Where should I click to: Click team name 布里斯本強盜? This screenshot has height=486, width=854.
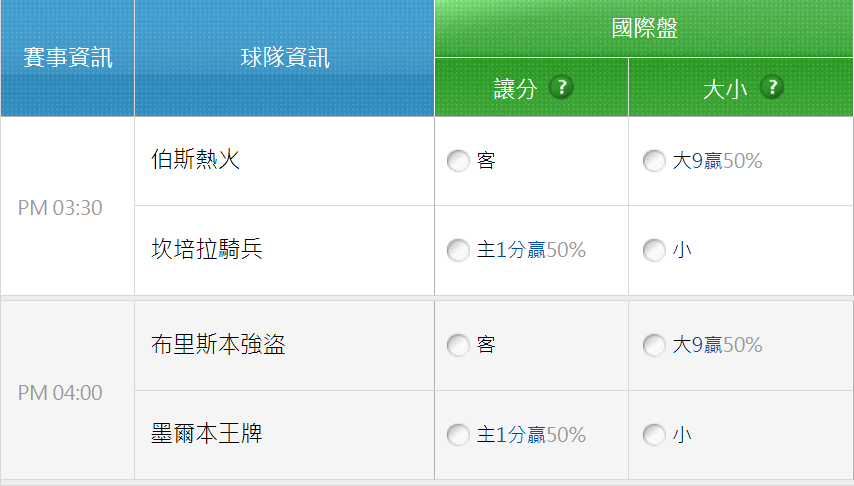(x=218, y=344)
